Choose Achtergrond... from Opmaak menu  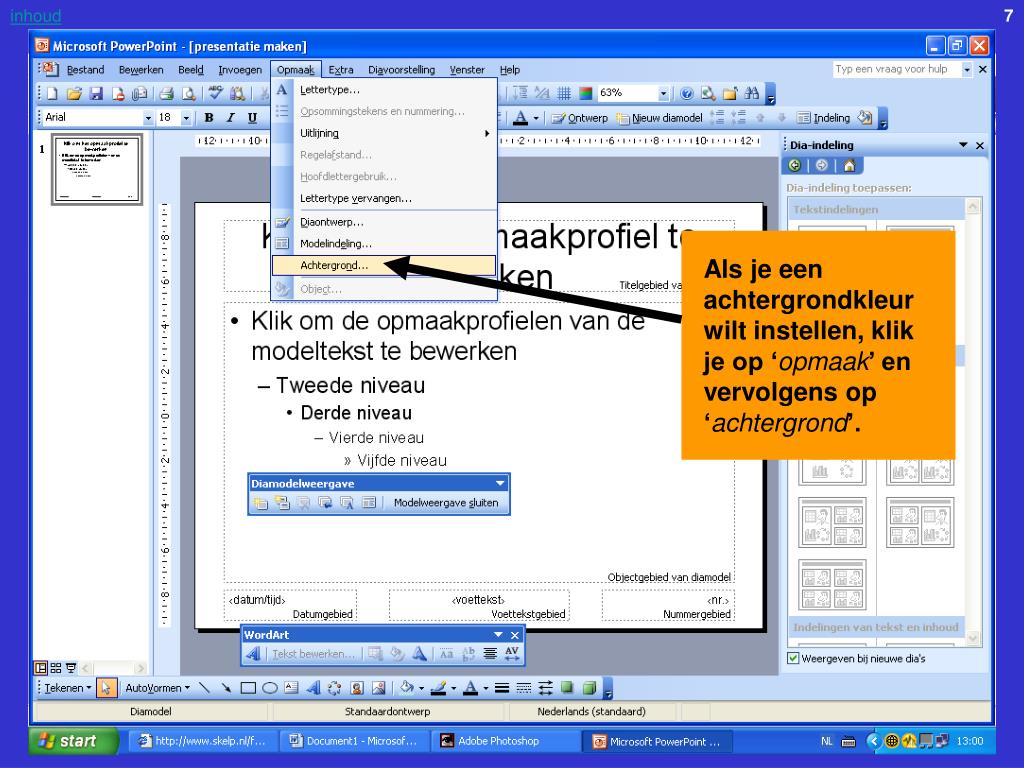click(384, 265)
